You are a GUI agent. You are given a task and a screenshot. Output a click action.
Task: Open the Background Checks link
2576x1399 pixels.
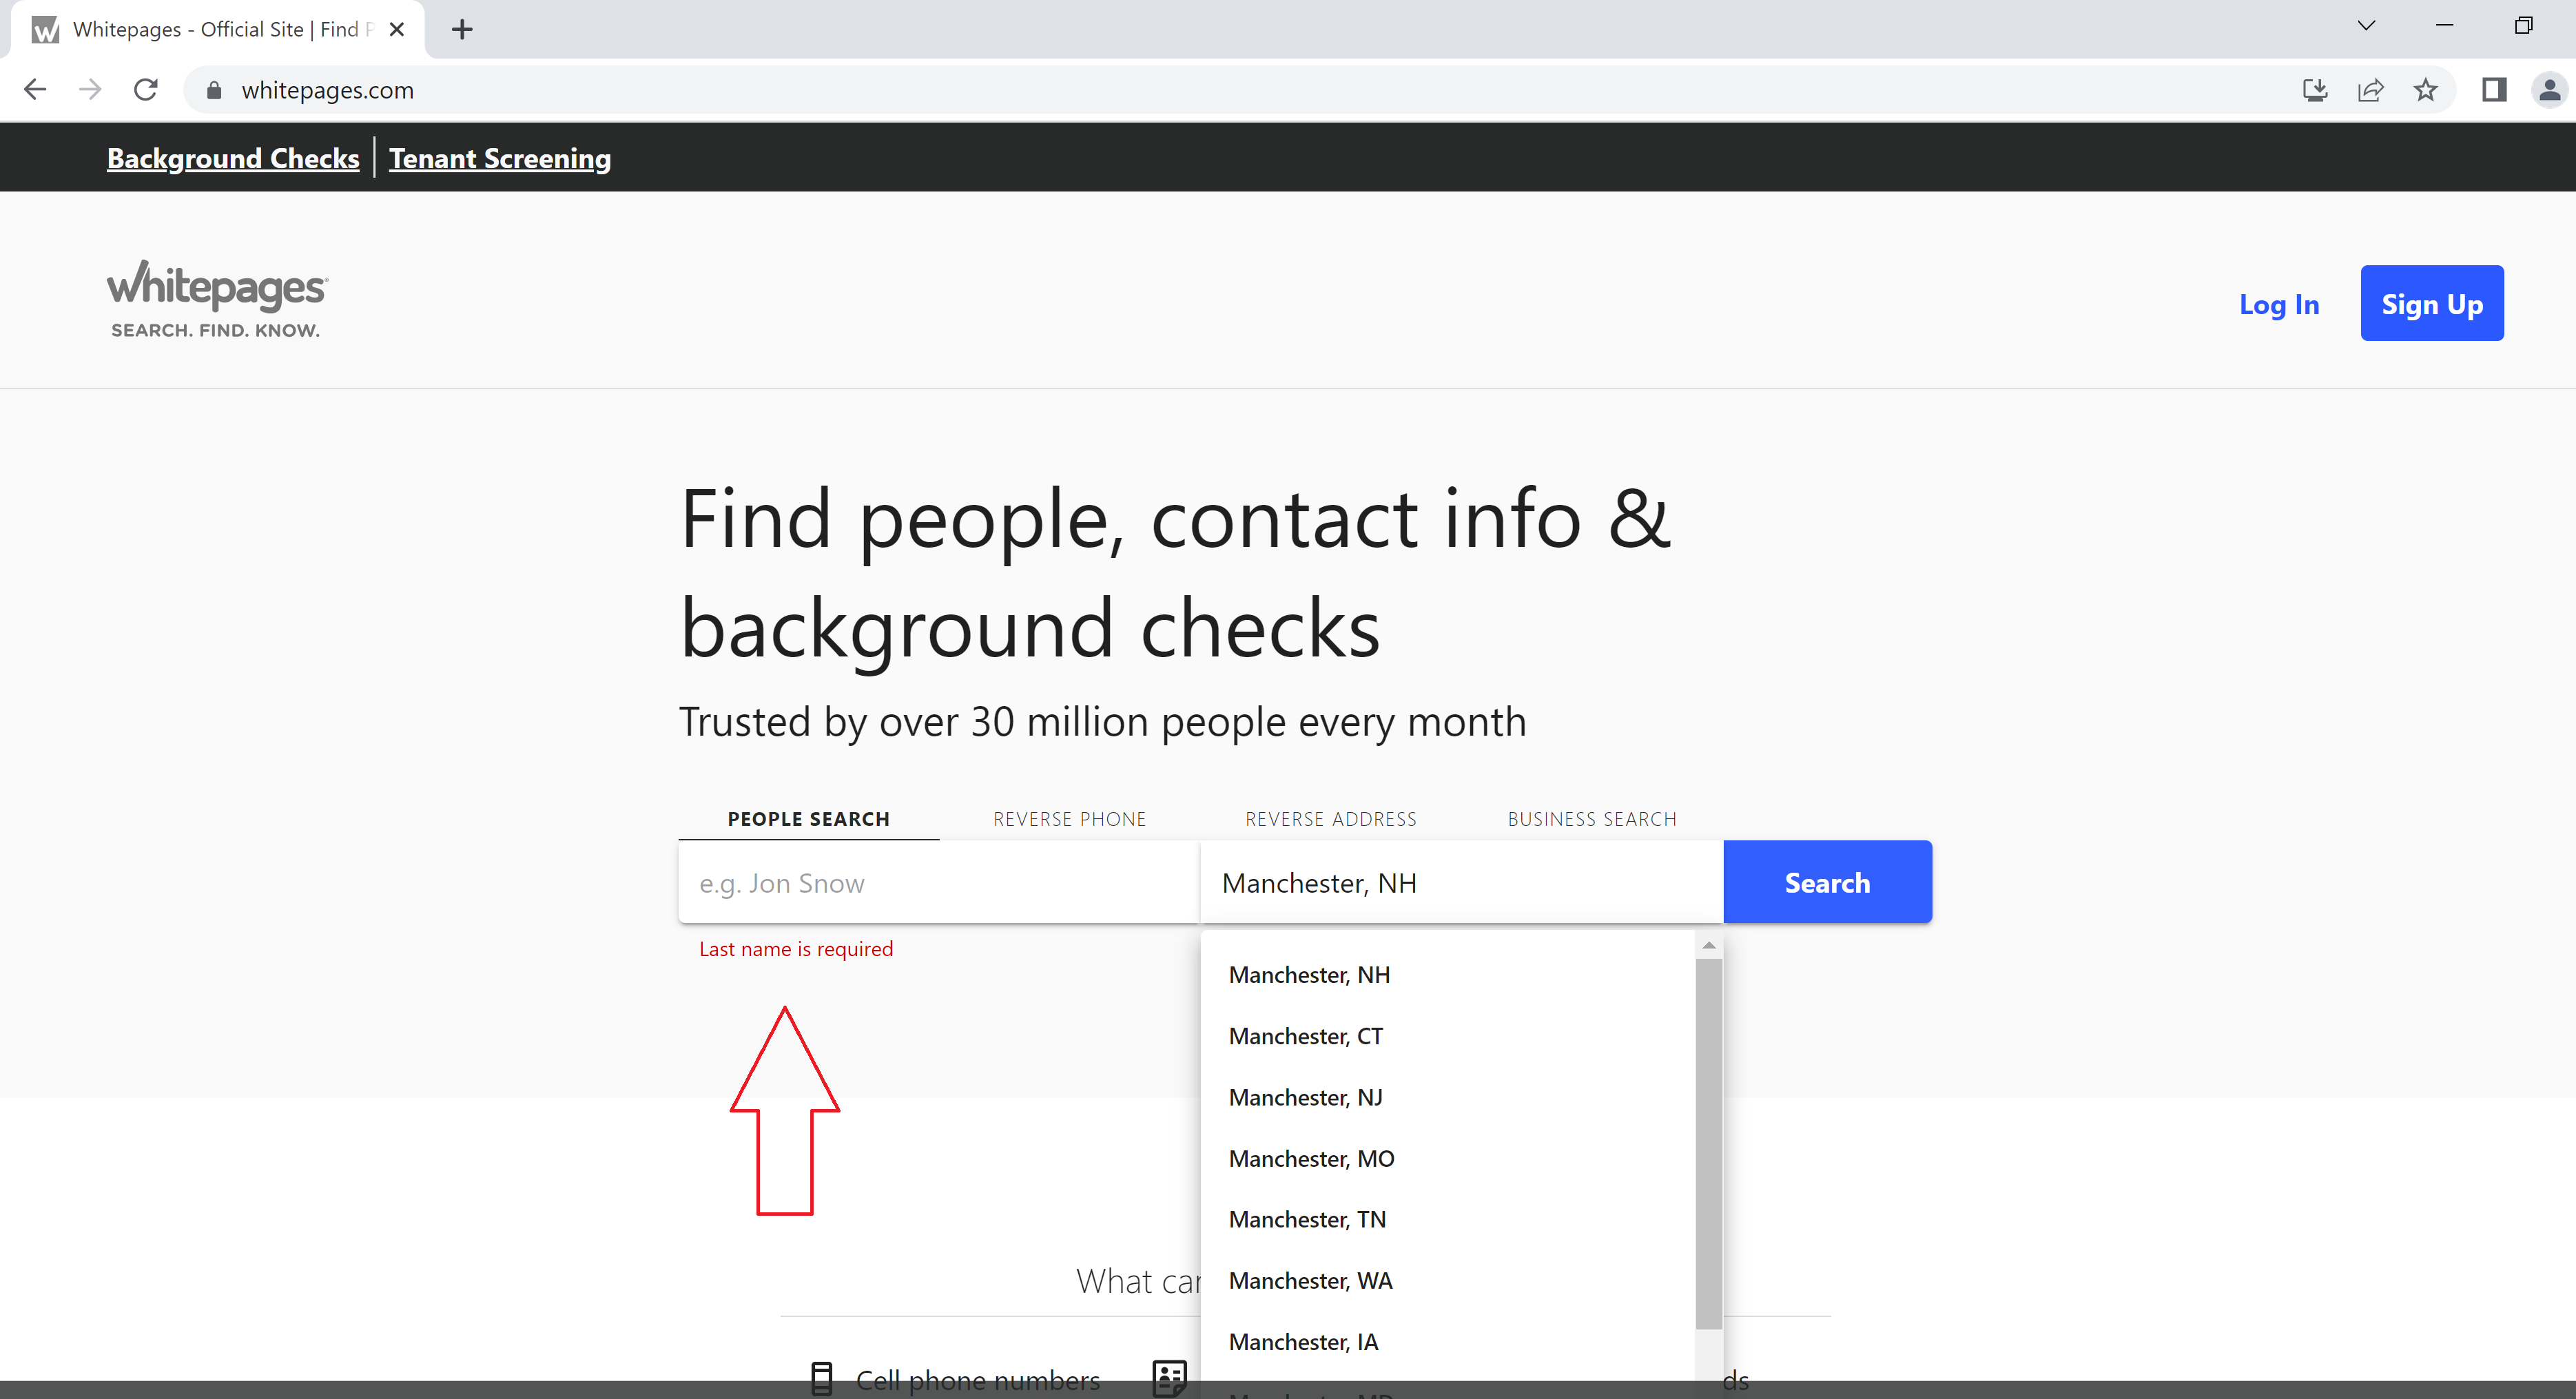point(233,158)
